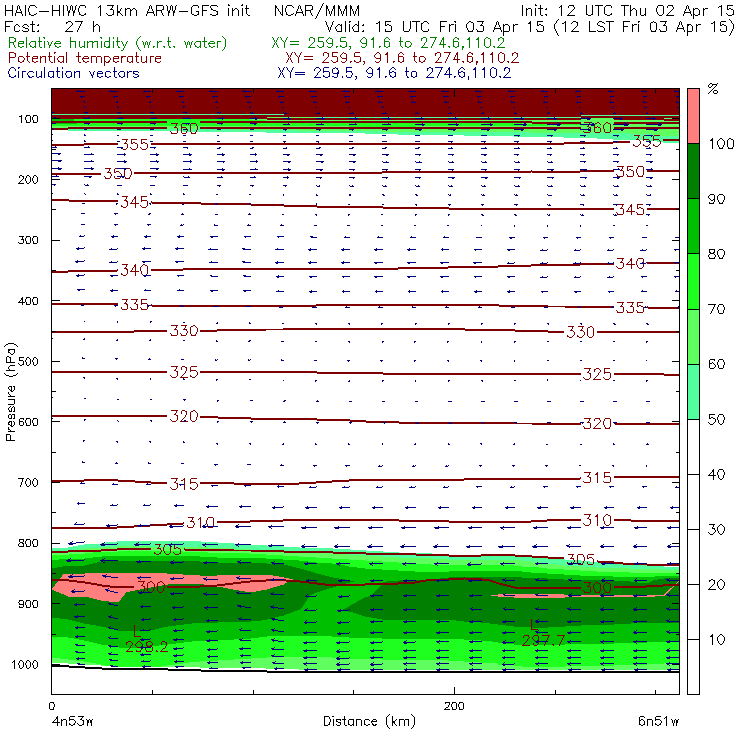
Task: Click the right "340" contour label
Action: 631,263
